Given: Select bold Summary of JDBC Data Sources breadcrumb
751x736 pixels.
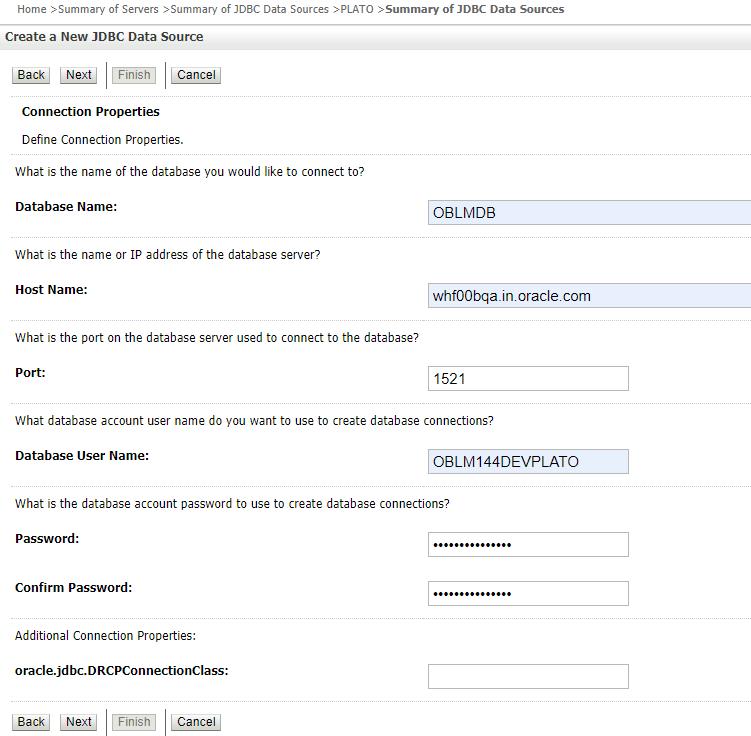Looking at the screenshot, I should pos(475,9).
